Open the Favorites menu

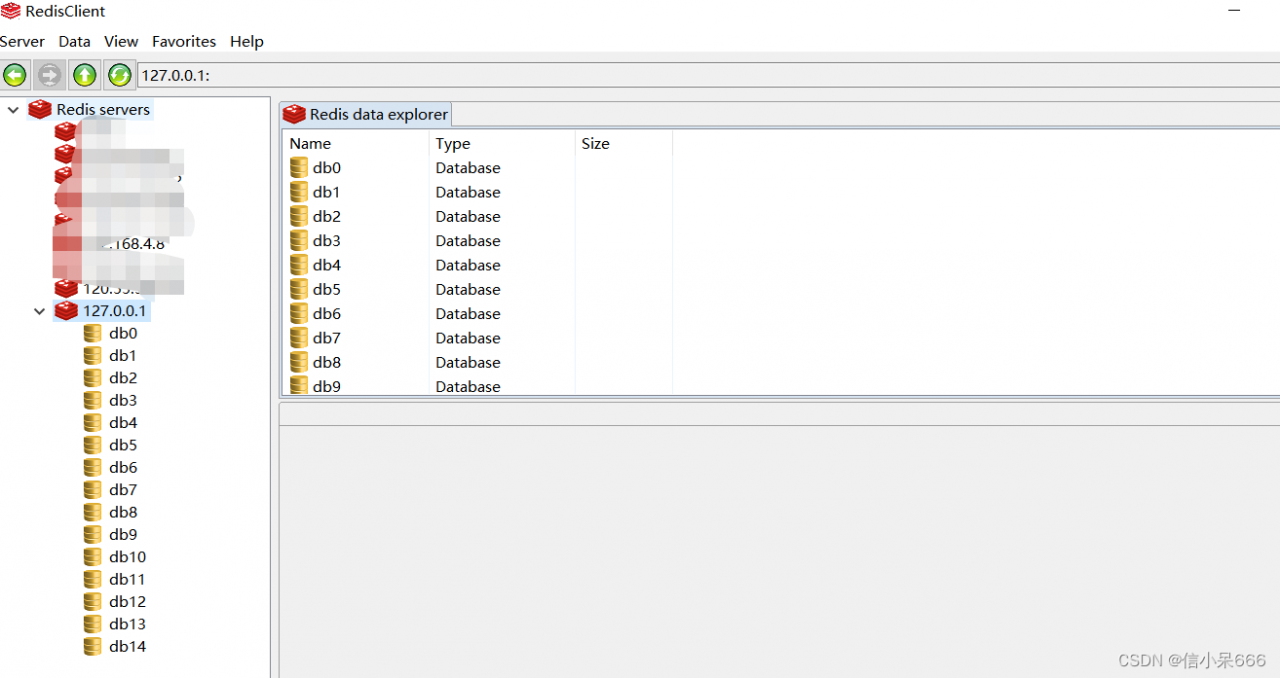click(184, 42)
